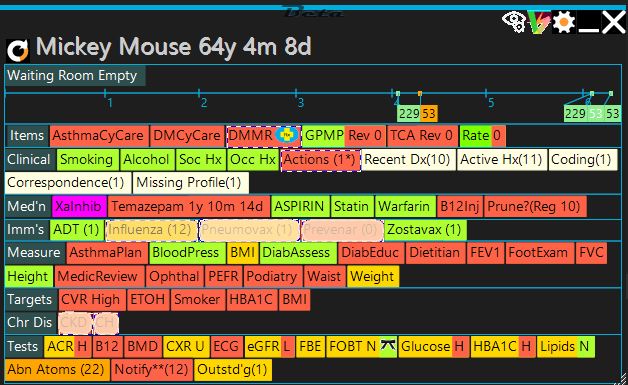Click the blue-yellow badge icon on DMMR
The width and height of the screenshot is (628, 385).
(287, 135)
